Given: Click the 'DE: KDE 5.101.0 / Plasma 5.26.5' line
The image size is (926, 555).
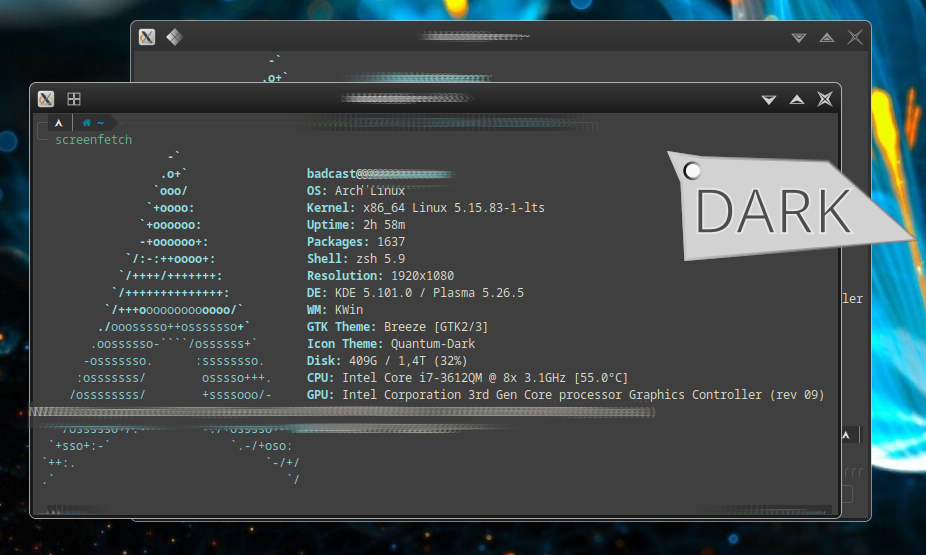Looking at the screenshot, I should click(x=415, y=293).
